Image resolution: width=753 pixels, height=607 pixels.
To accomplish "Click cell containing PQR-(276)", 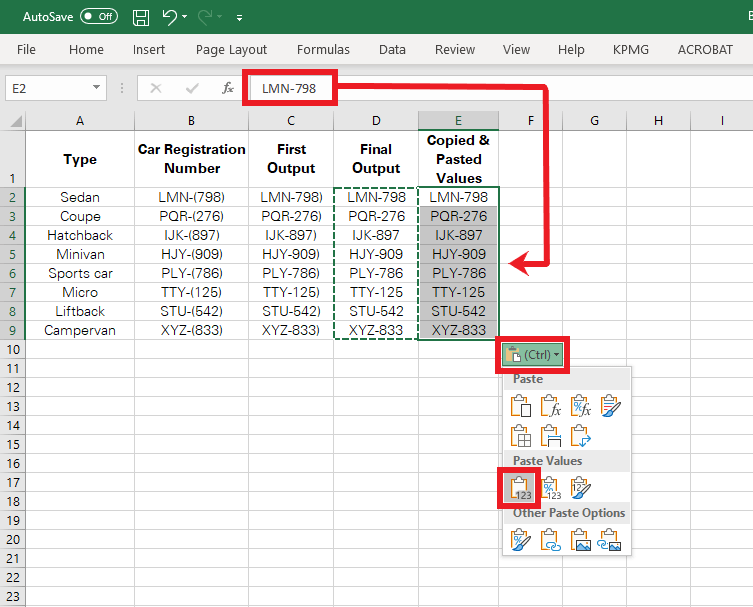I will (x=191, y=216).
